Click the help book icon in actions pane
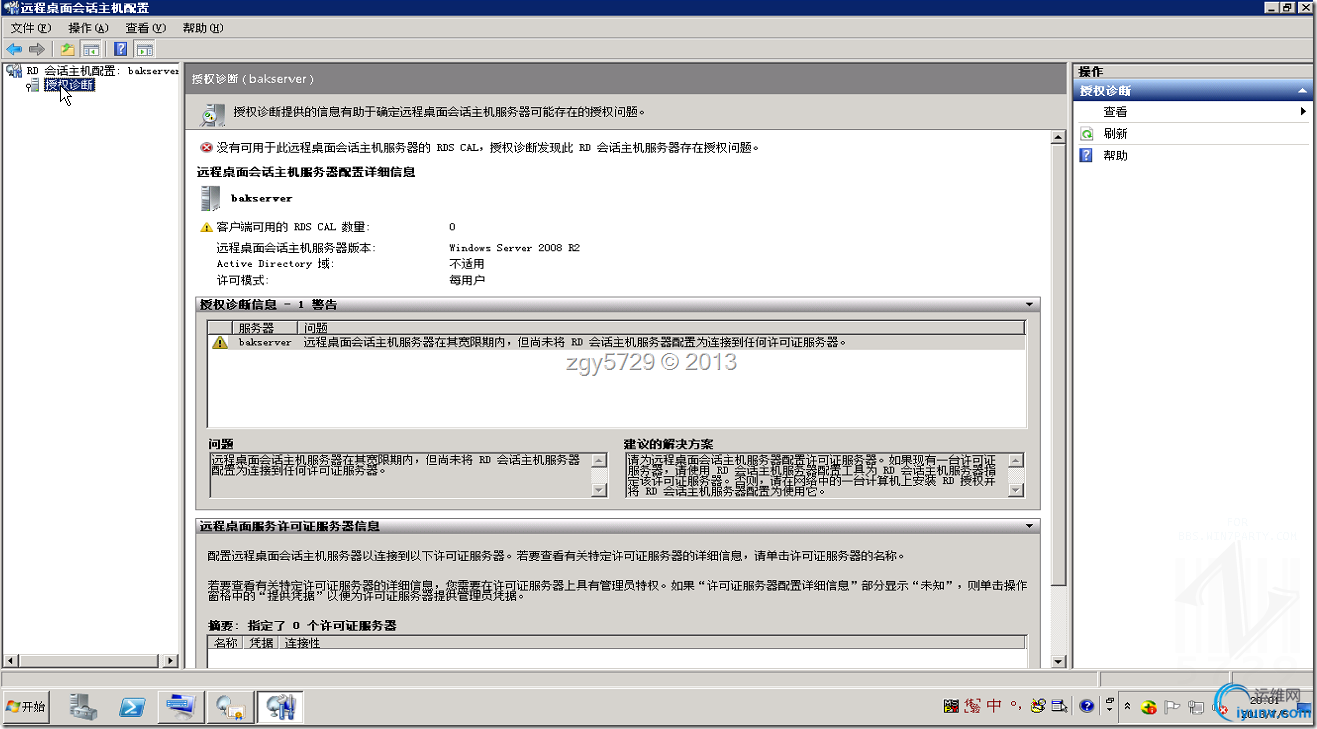Screen dimensions: 1317x729 click(x=1086, y=156)
